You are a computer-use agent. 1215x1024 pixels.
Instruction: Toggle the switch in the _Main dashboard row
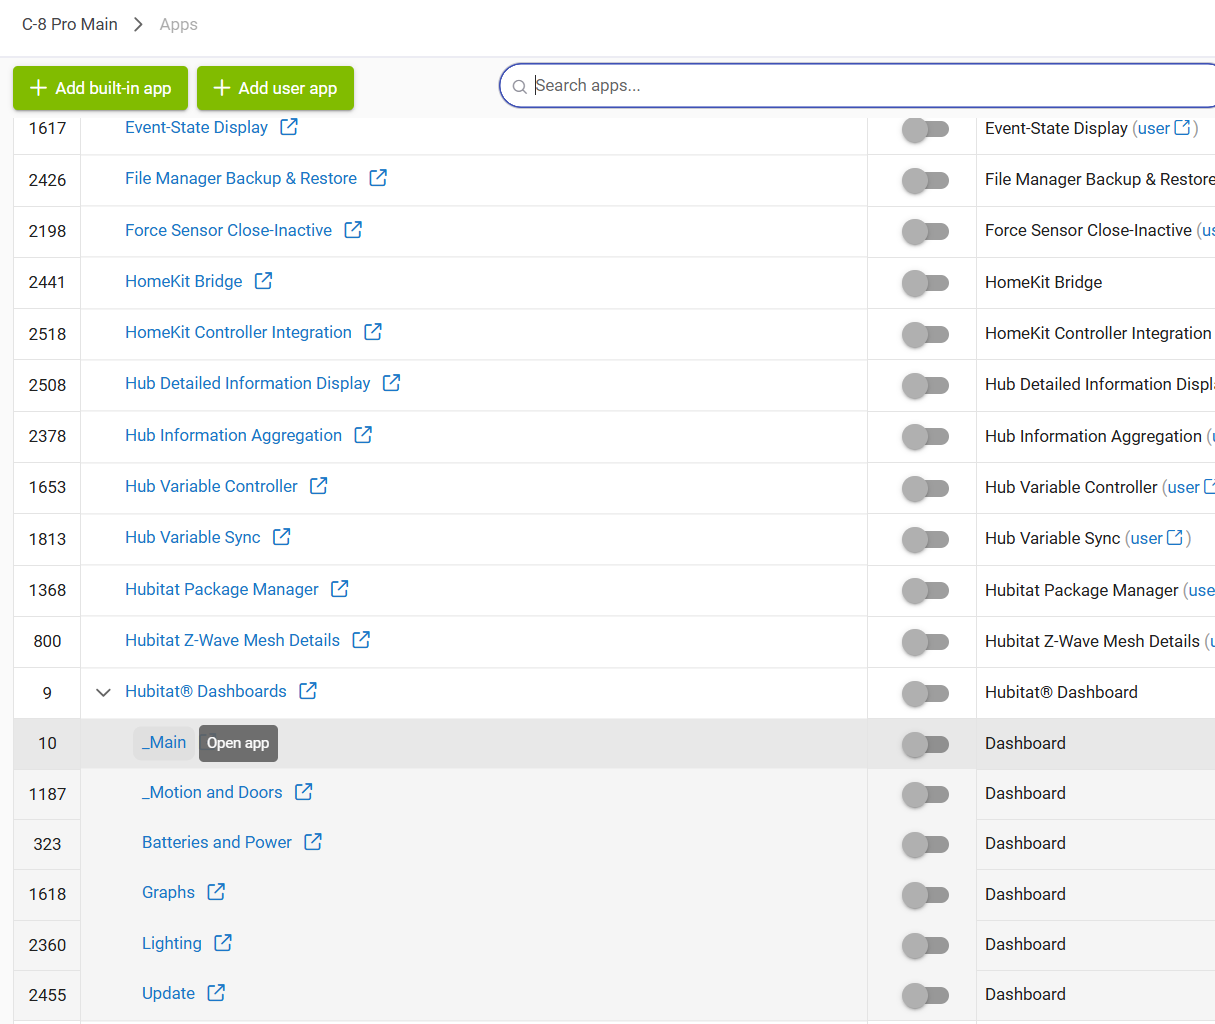point(924,744)
